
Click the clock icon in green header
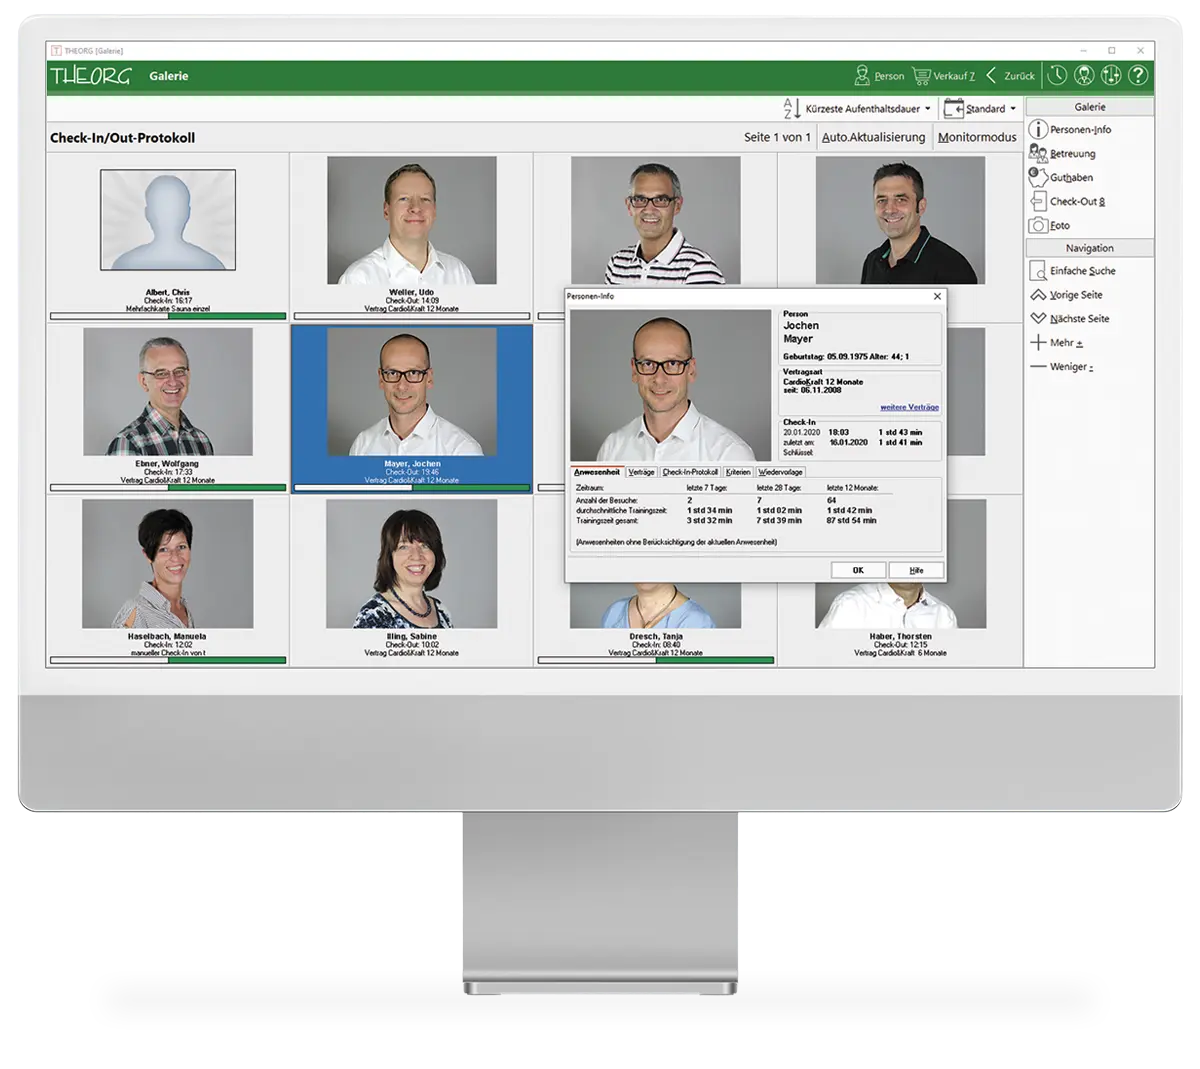point(1057,76)
